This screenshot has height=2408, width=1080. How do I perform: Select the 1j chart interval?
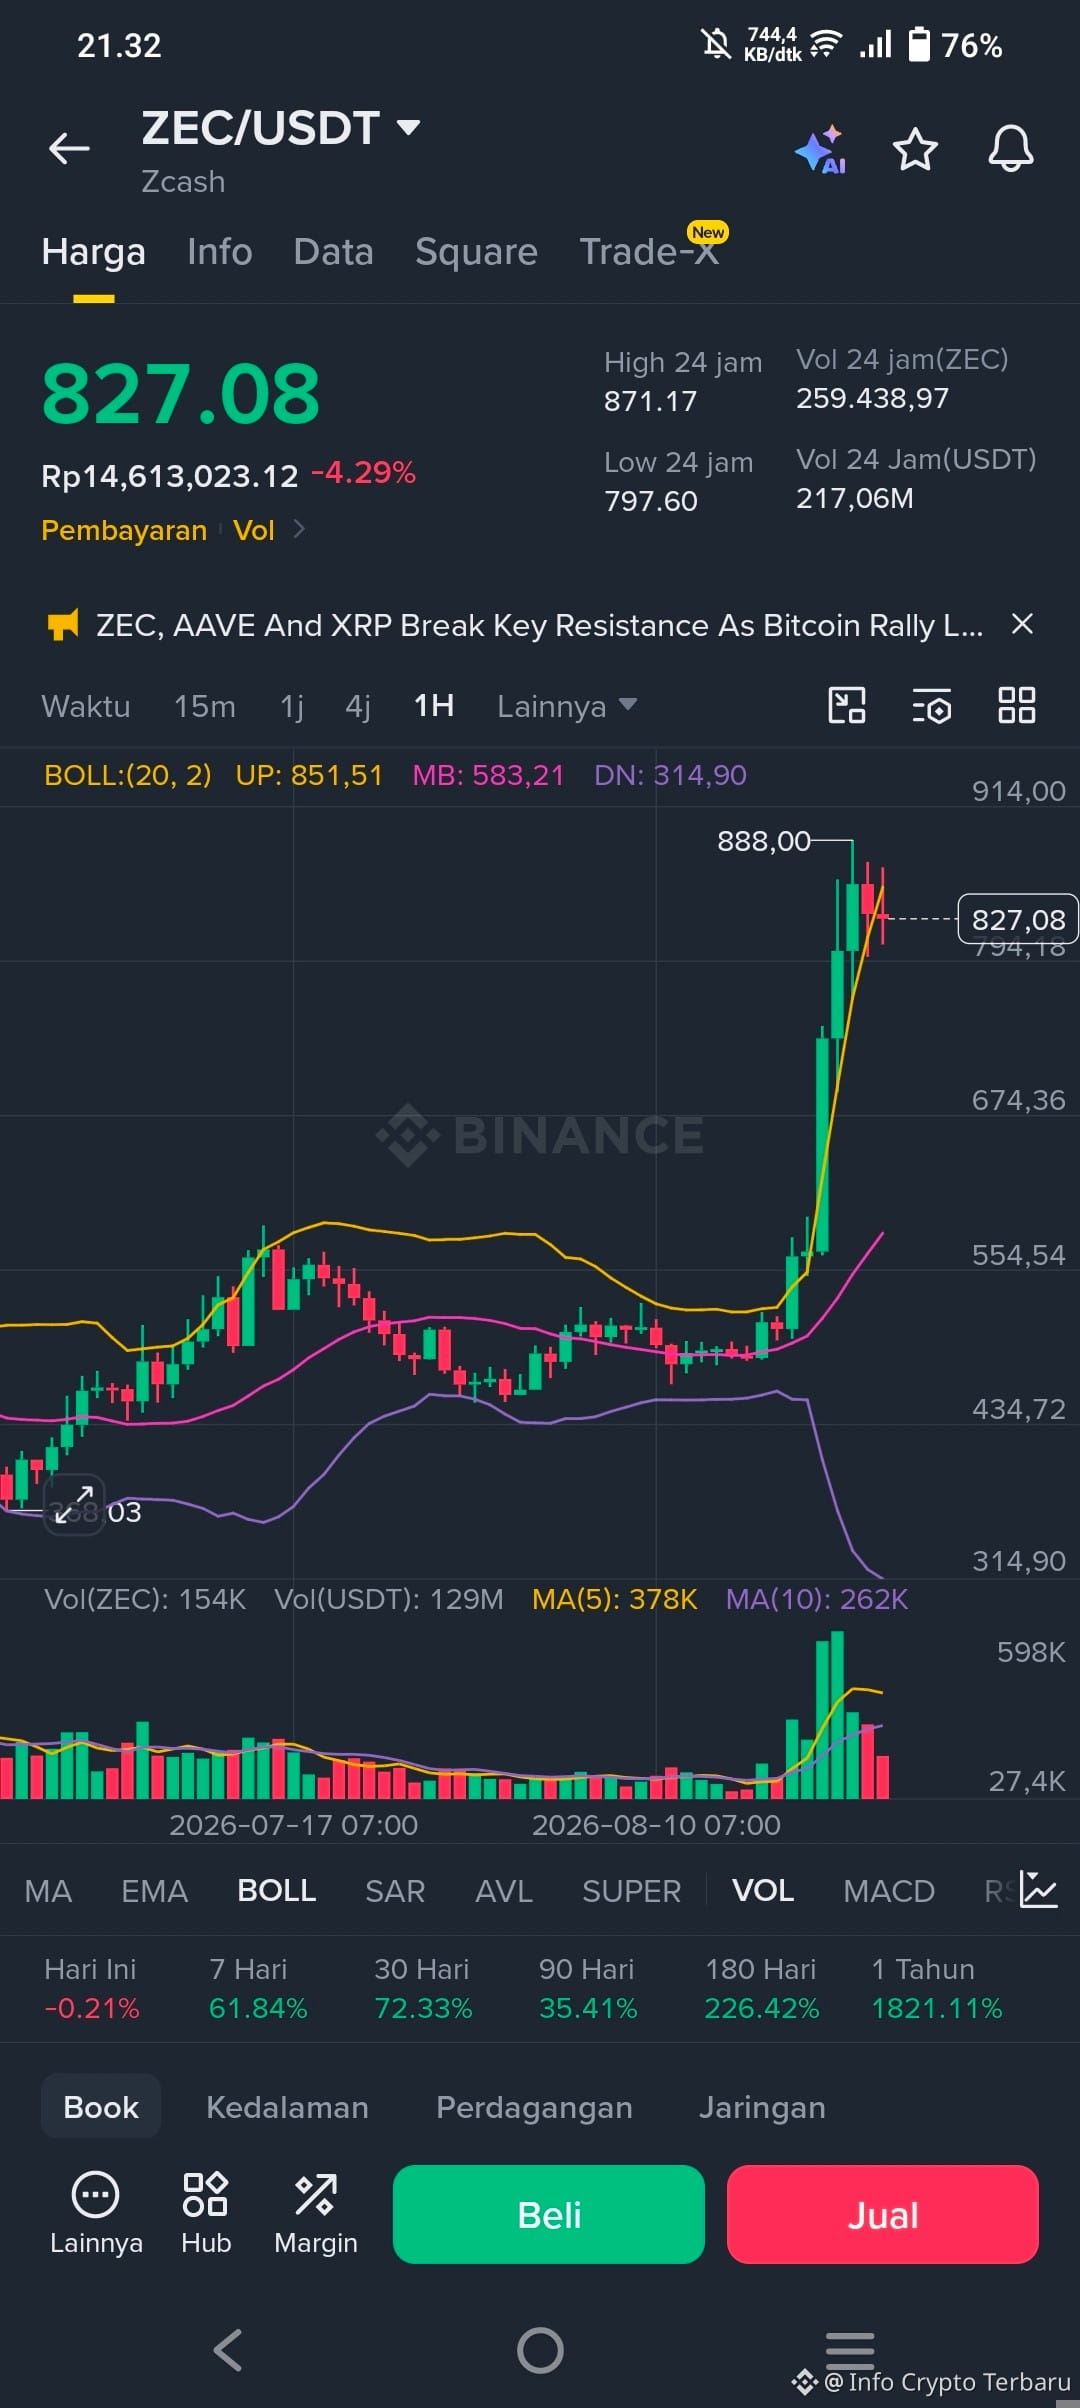[x=292, y=706]
